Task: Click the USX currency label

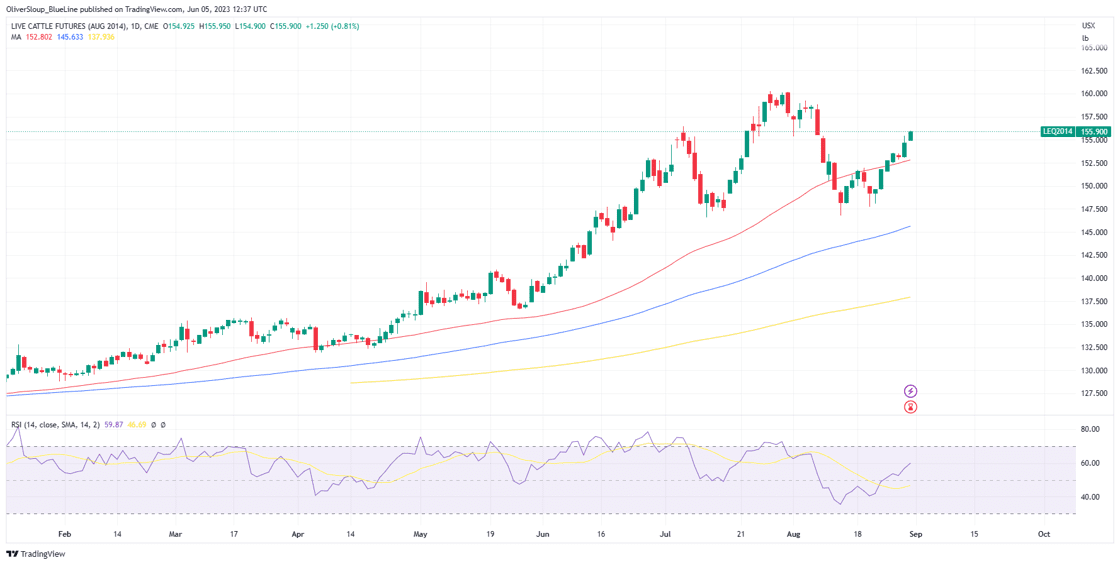Action: coord(1089,25)
